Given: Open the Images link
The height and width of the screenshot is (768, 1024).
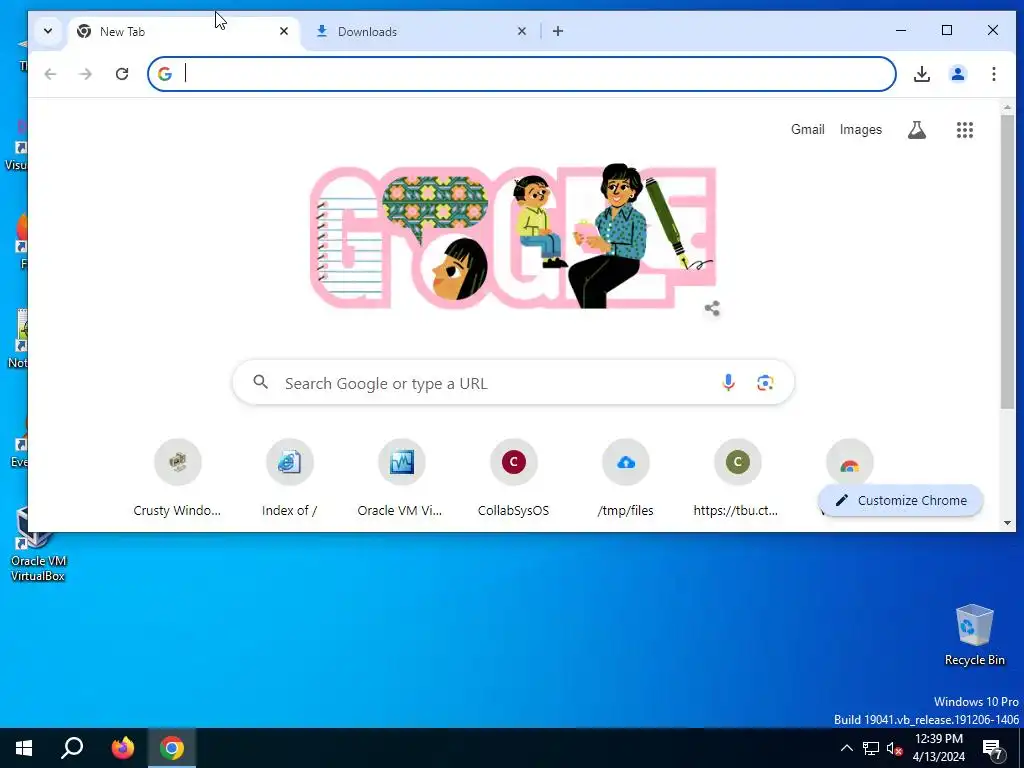Looking at the screenshot, I should point(861,129).
